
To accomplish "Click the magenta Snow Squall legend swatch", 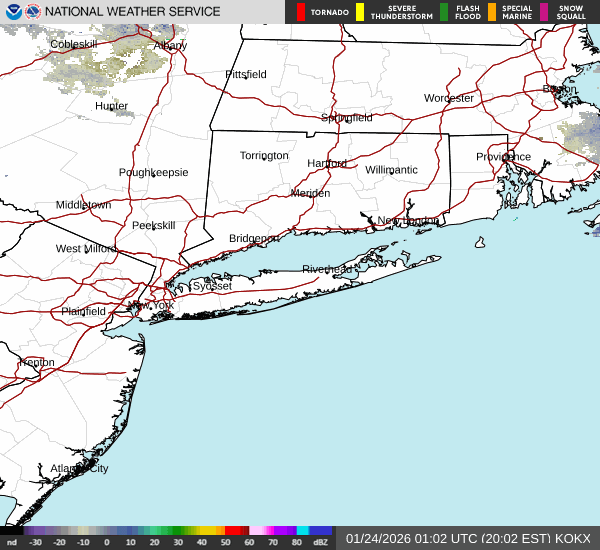I will coord(544,12).
